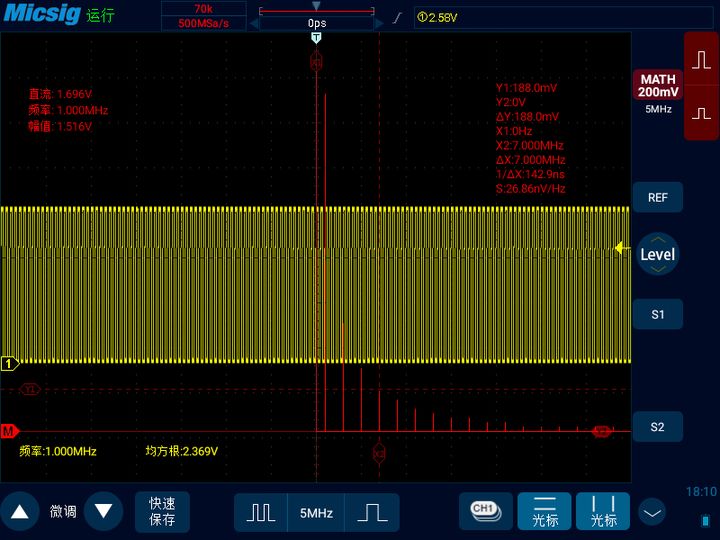
Task: Decrease the timebase with the narrow-pulses icon
Action: click(x=261, y=513)
